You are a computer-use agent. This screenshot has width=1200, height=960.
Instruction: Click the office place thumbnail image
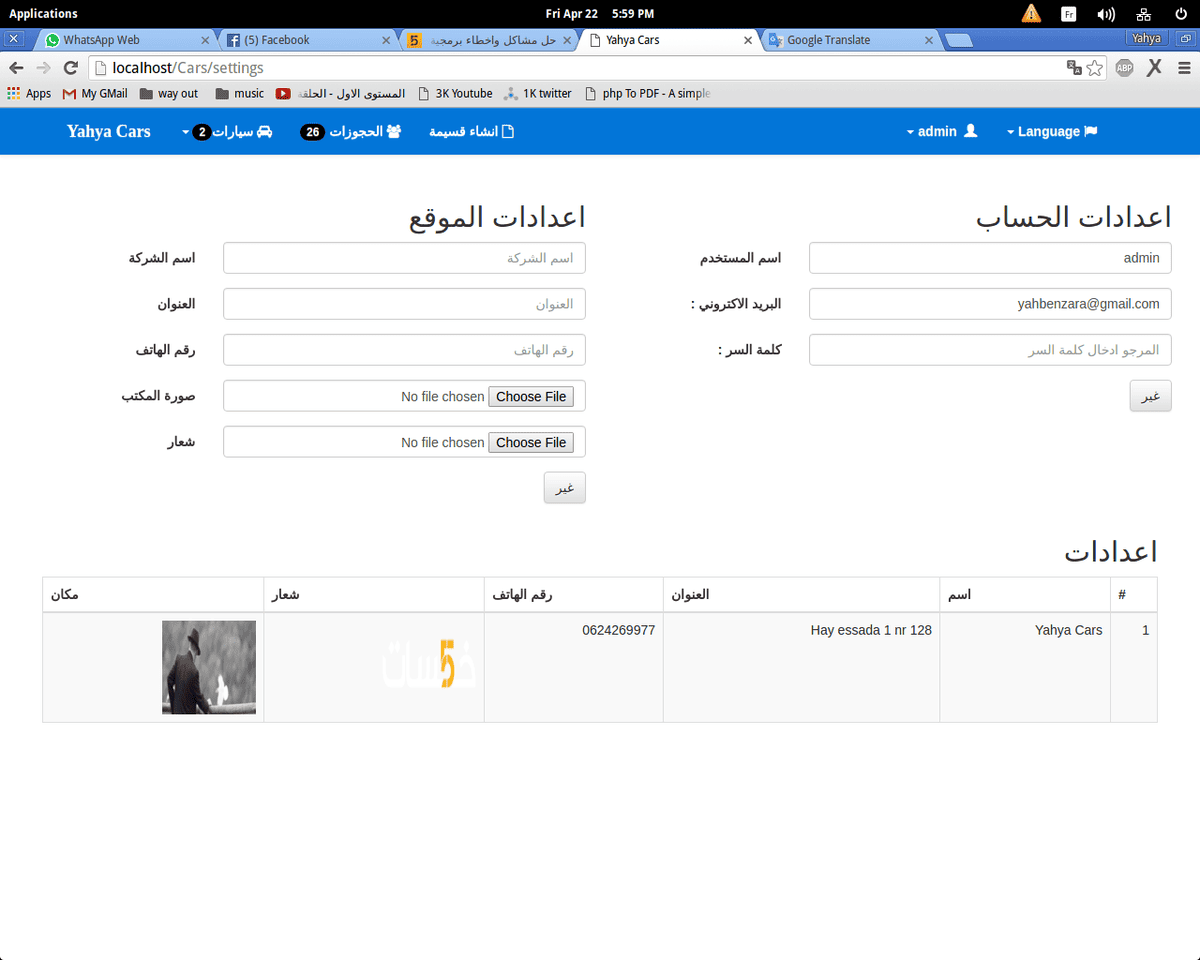coord(209,667)
